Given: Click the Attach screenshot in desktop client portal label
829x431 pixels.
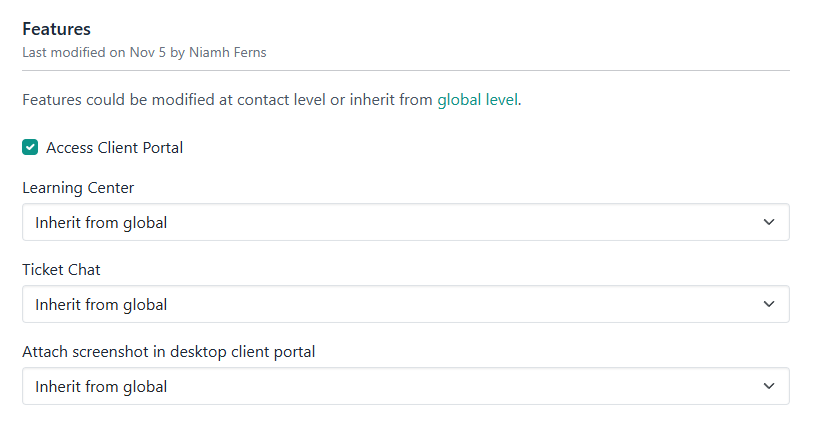Looking at the screenshot, I should [168, 351].
